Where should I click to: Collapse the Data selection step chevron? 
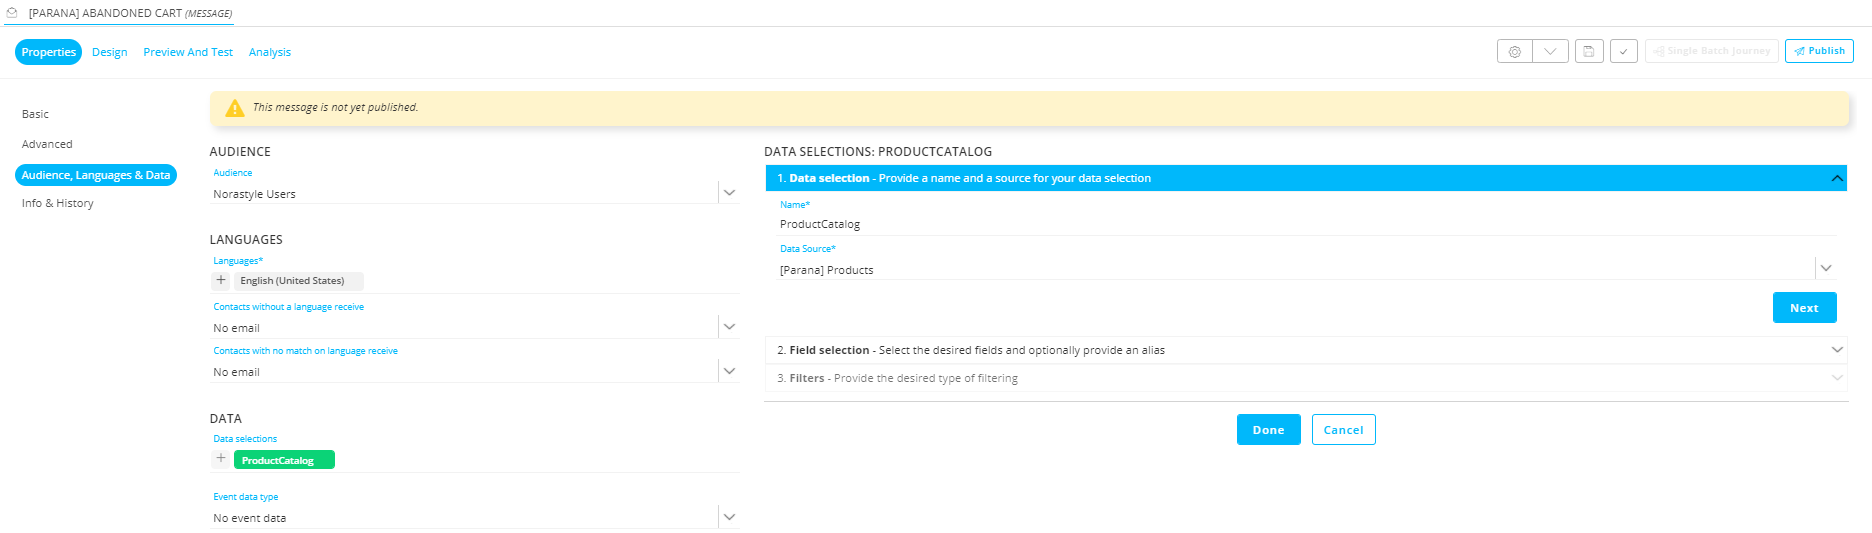coord(1836,178)
